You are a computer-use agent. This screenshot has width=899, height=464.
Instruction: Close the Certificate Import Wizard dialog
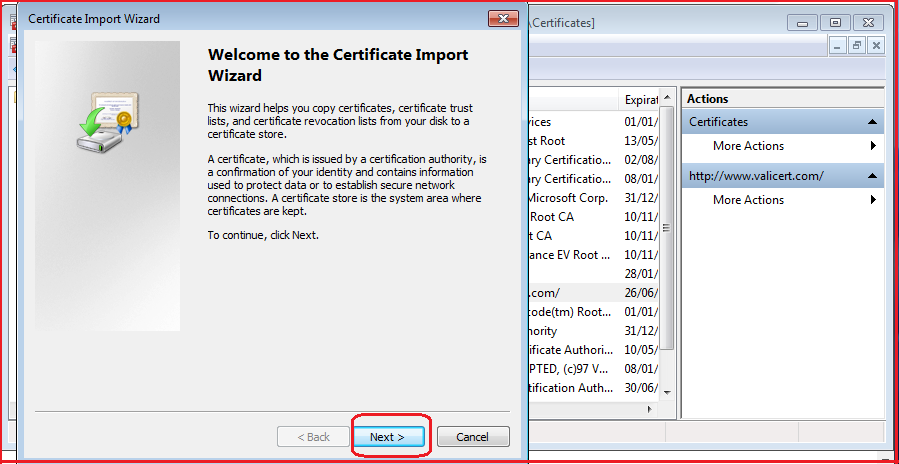[x=501, y=19]
